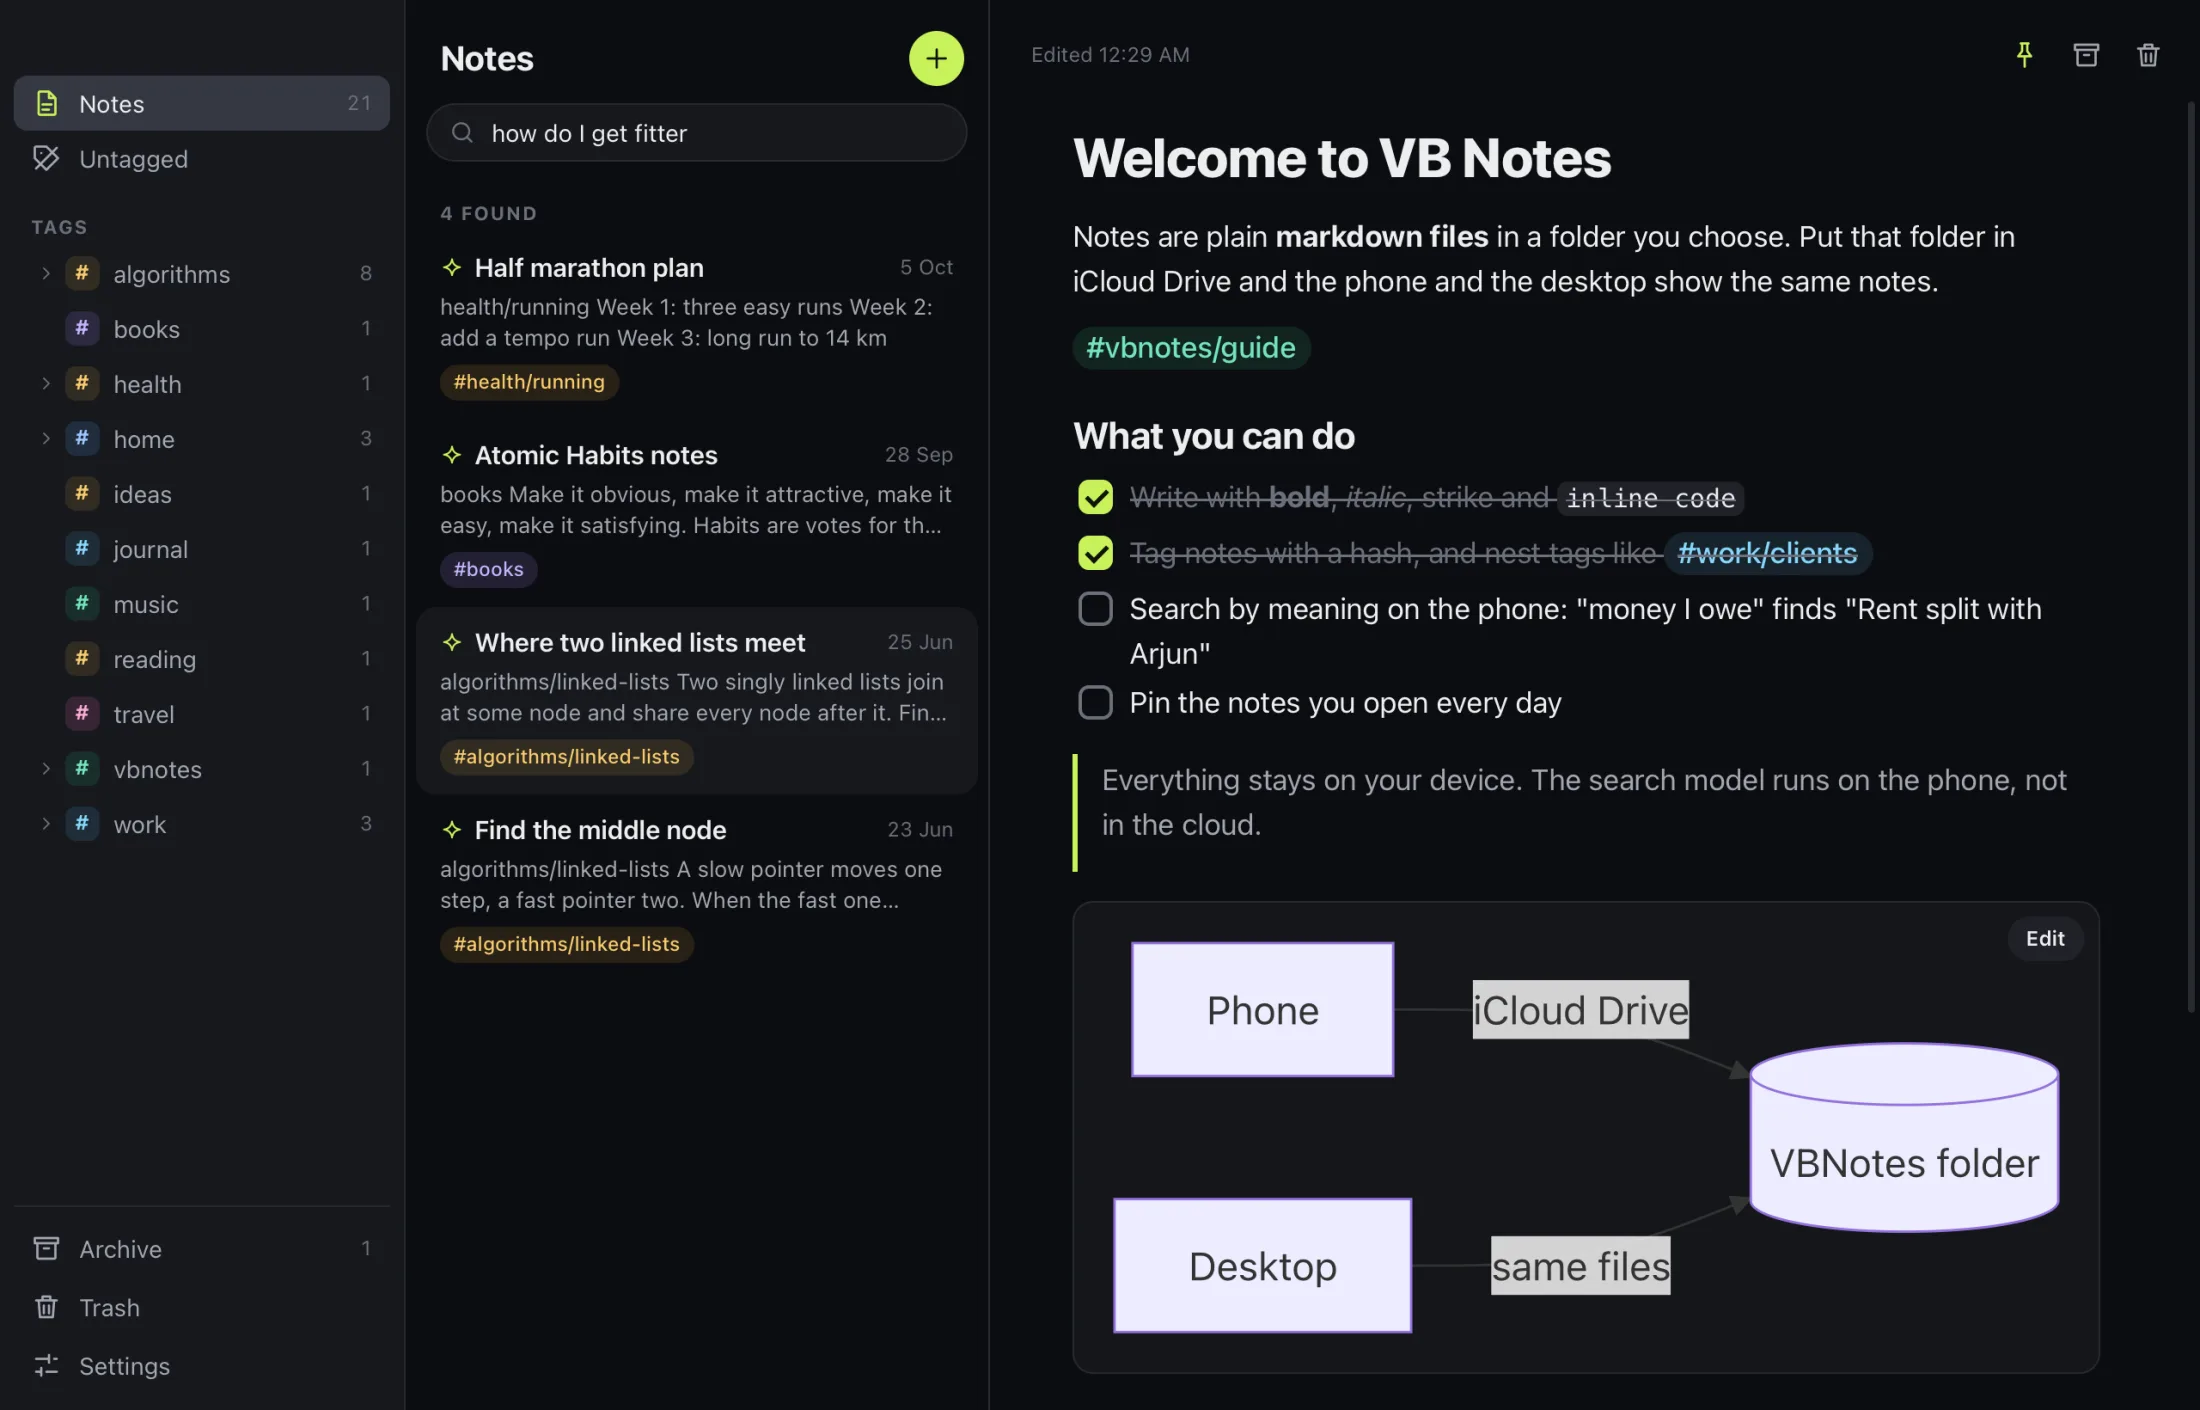Screen dimensions: 2200x1410
Task: Create a new note with plus button
Action: [936, 58]
